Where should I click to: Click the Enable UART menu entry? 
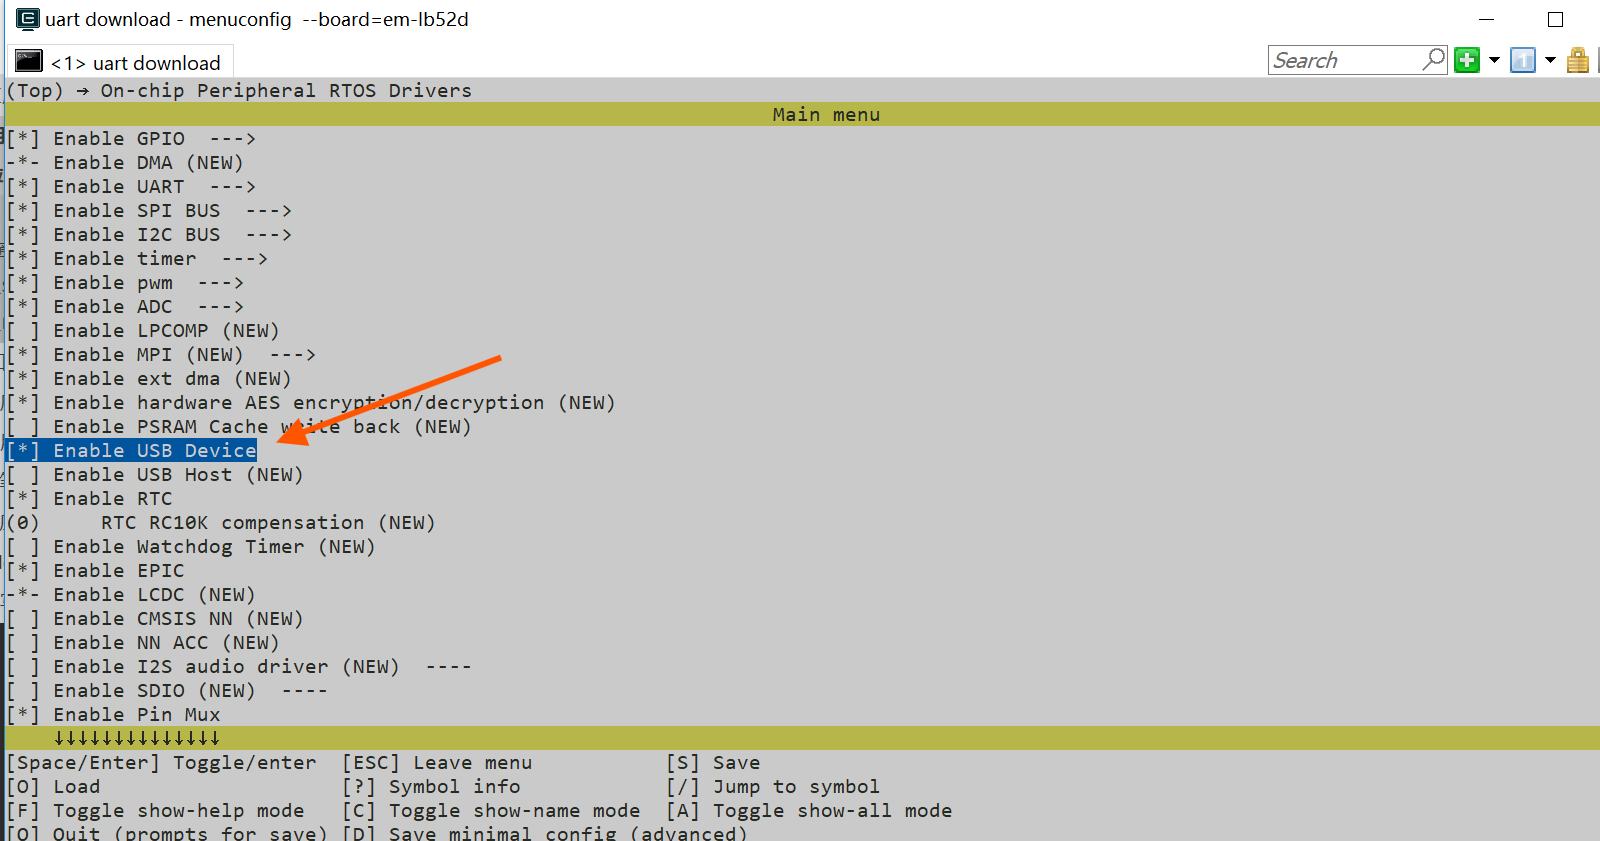[x=118, y=187]
